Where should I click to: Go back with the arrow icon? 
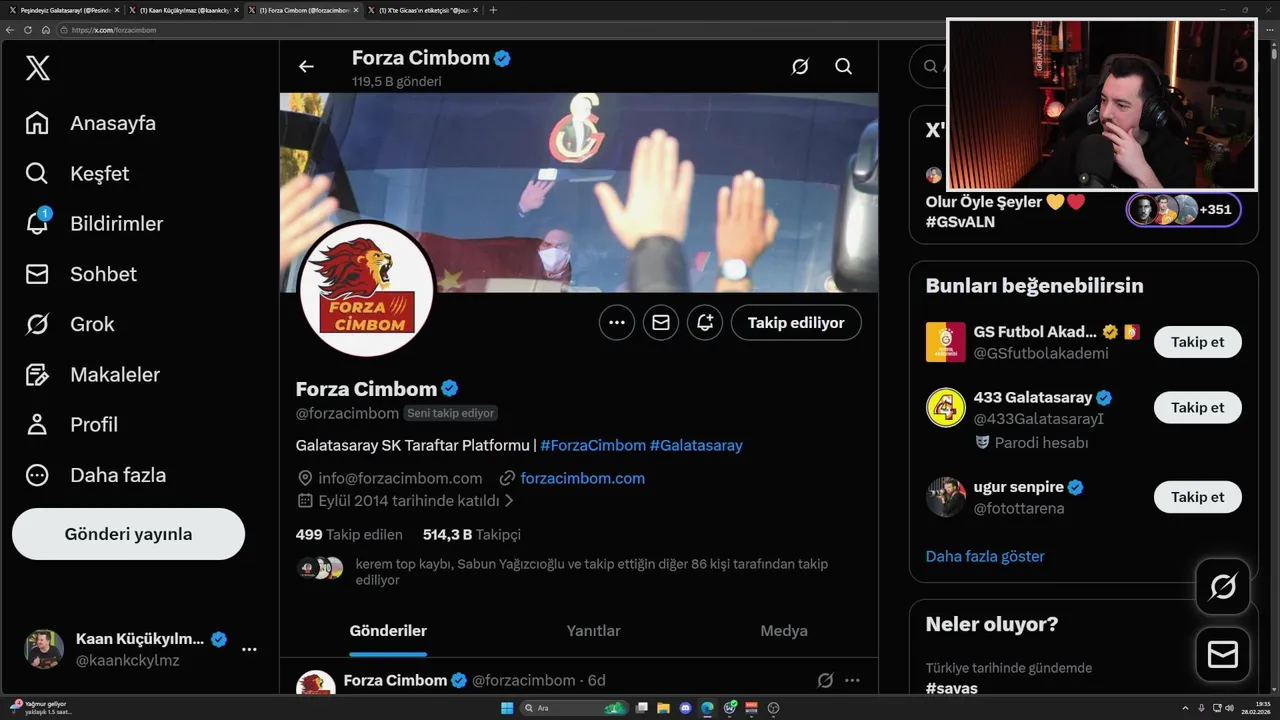click(306, 66)
